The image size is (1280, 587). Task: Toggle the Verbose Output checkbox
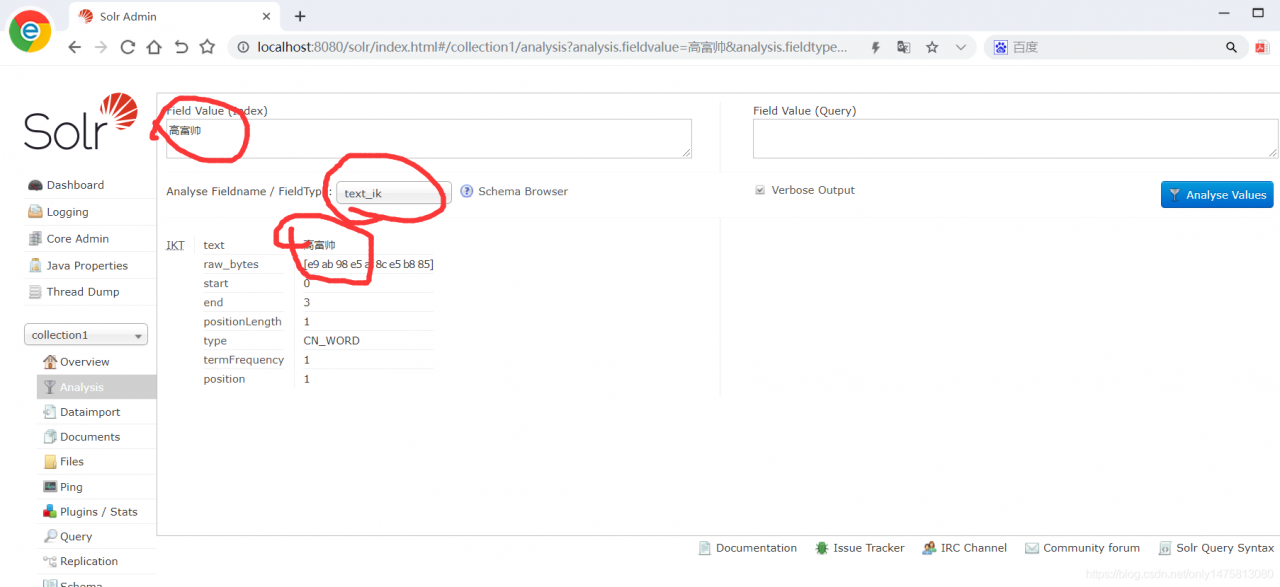(x=760, y=190)
